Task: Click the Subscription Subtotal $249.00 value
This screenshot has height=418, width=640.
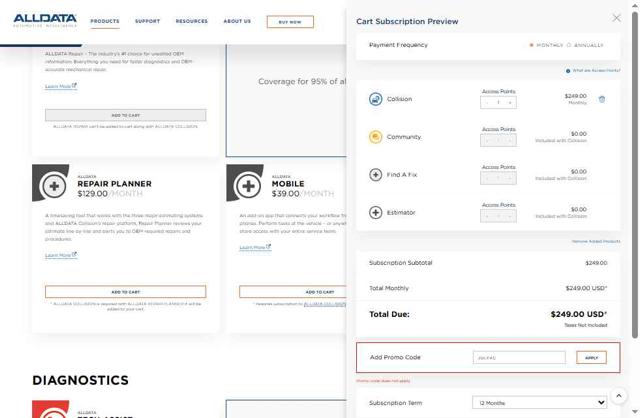Action: click(x=596, y=263)
